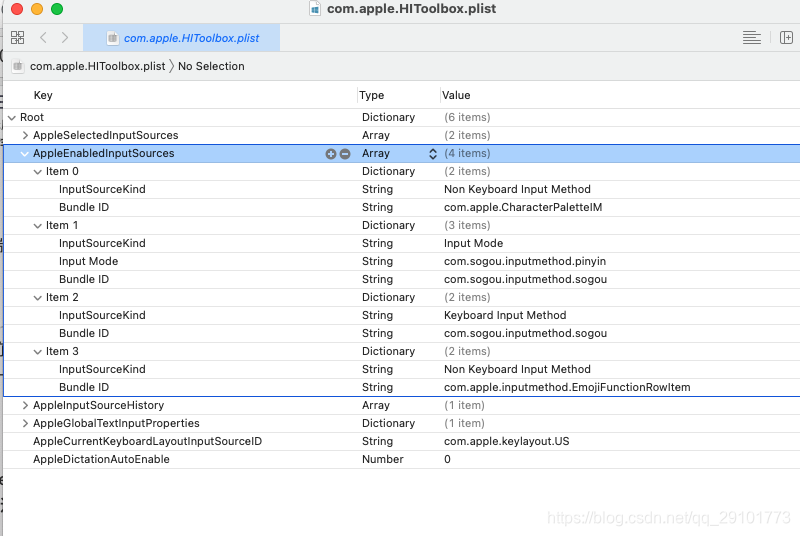Viewport: 800px width, 536px height.
Task: Collapse the Root dictionary
Action: coord(12,118)
